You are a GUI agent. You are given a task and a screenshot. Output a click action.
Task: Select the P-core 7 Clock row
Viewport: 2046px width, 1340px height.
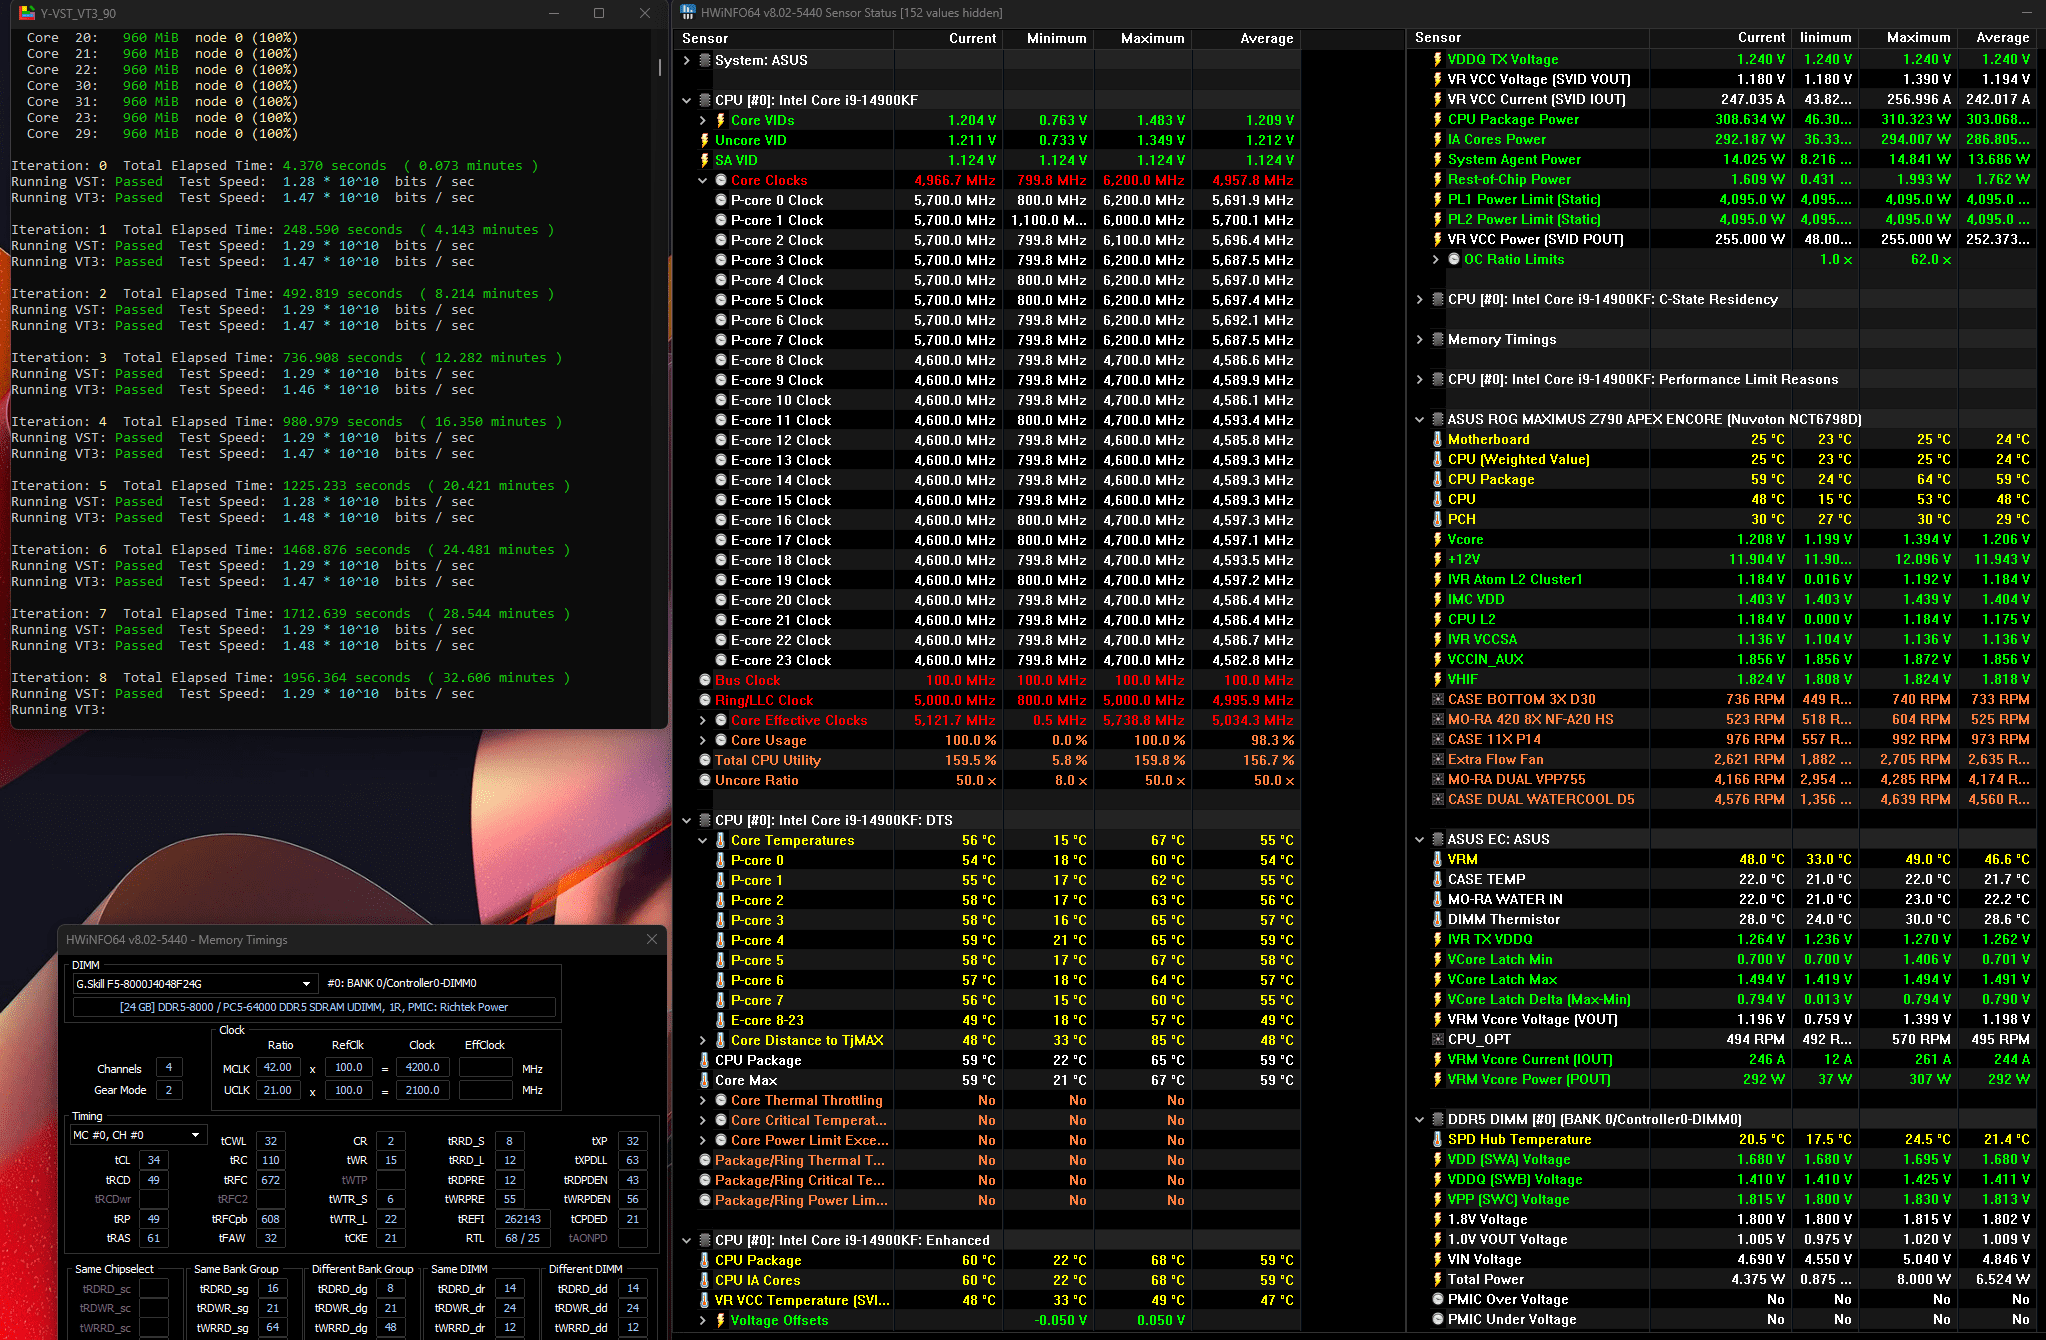[987, 340]
